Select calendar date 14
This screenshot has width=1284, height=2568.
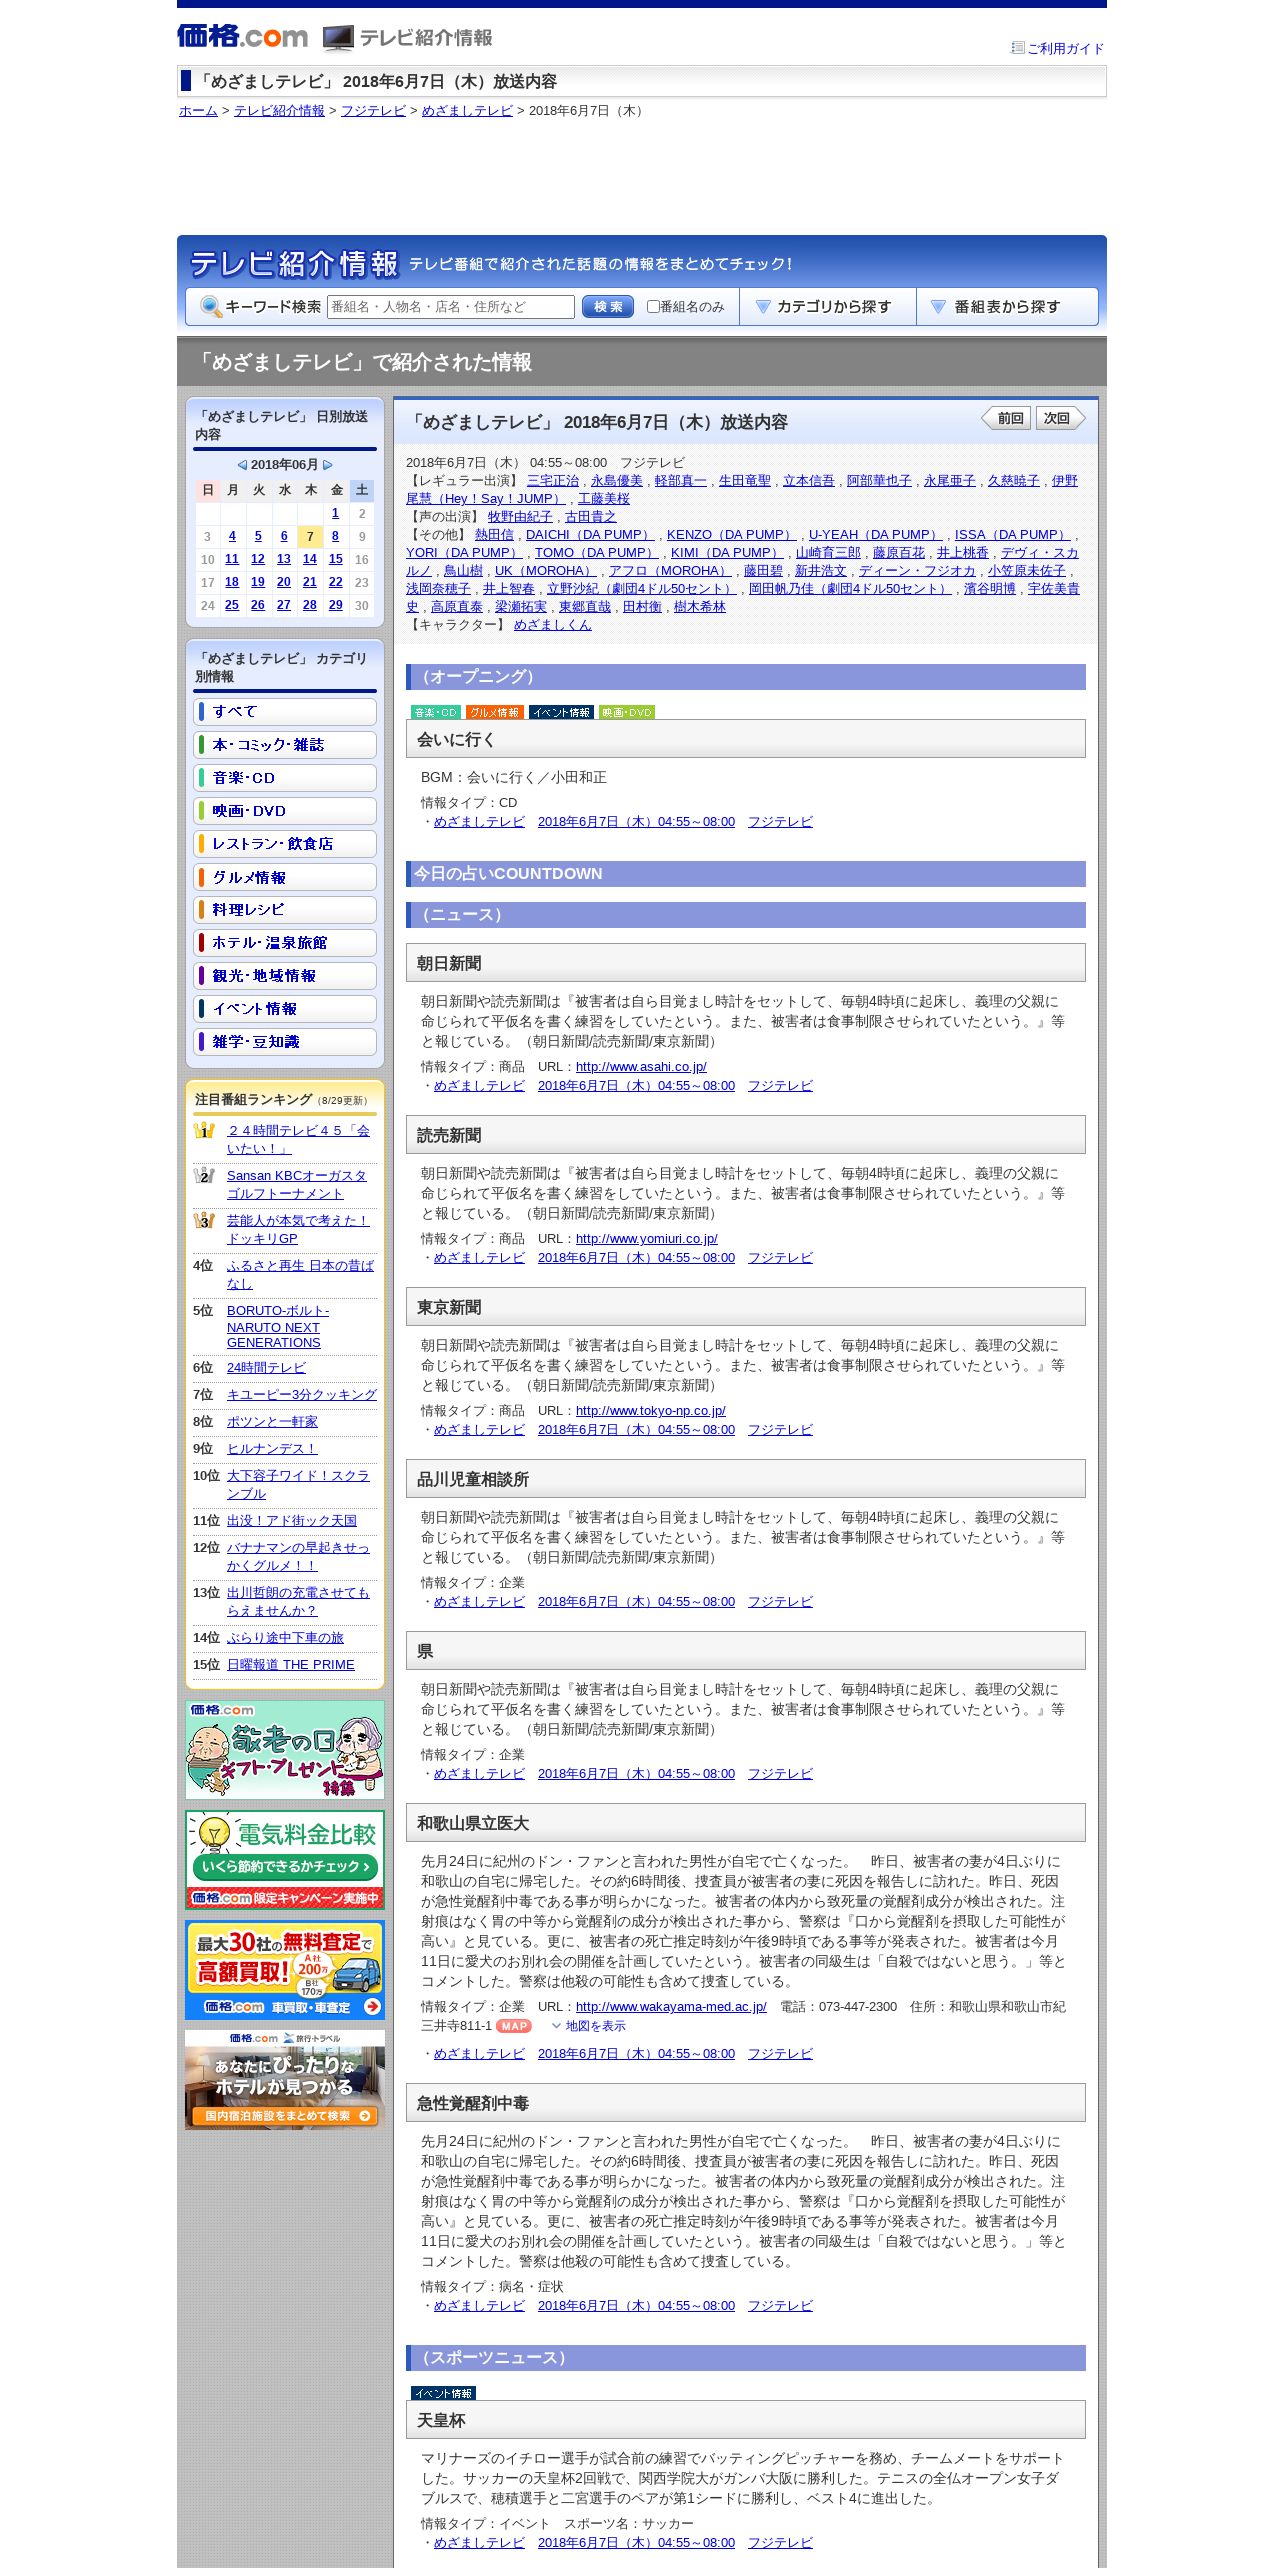coord(310,559)
